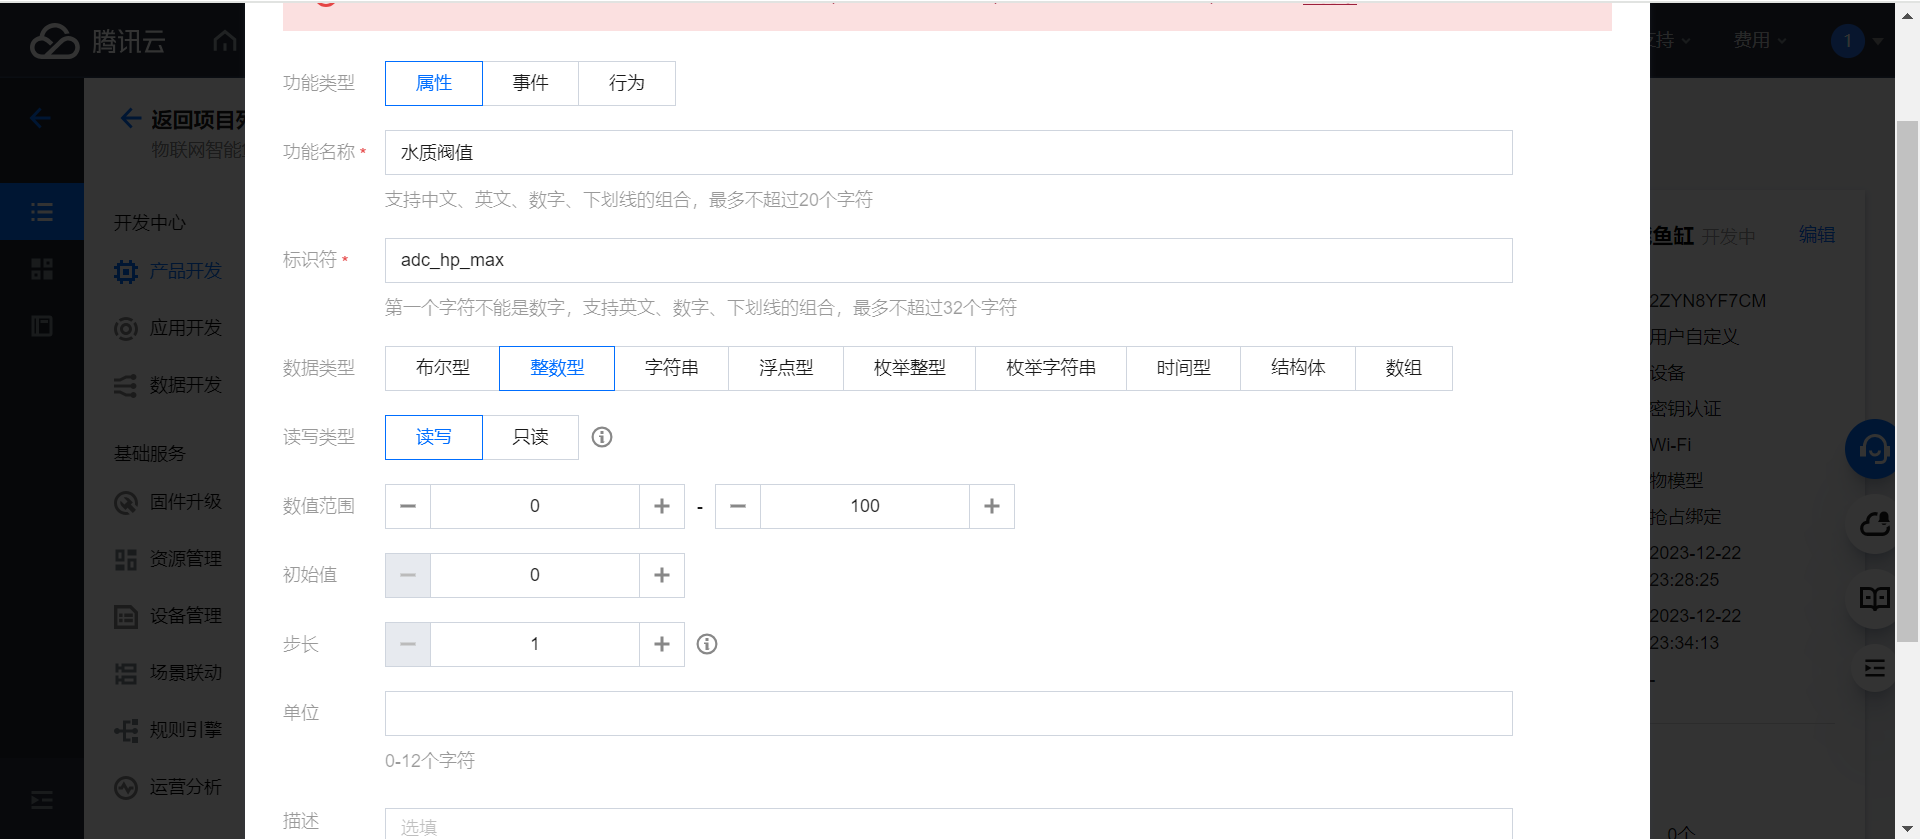Click the 固件升级 icon in sidebar
This screenshot has height=839, width=1920.
(126, 503)
